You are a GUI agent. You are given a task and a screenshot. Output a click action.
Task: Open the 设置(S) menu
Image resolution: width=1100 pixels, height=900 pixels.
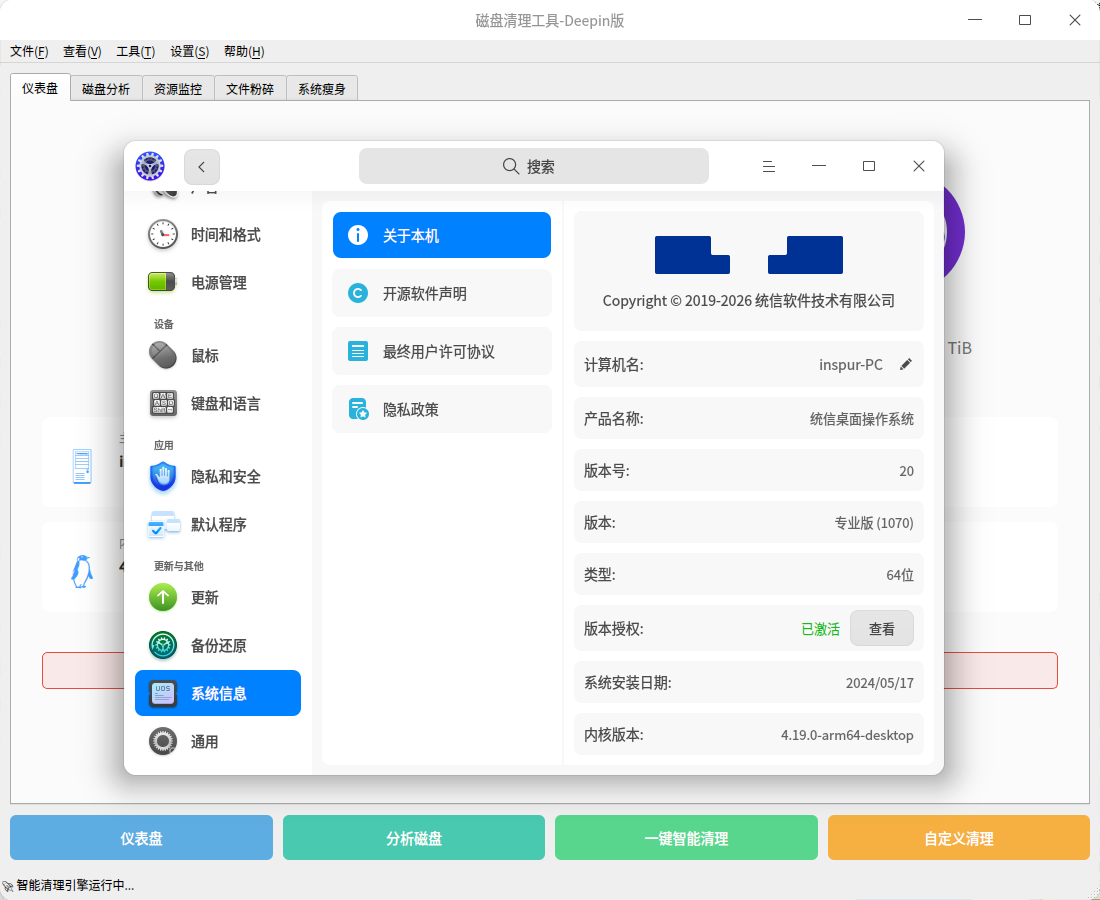click(x=189, y=51)
